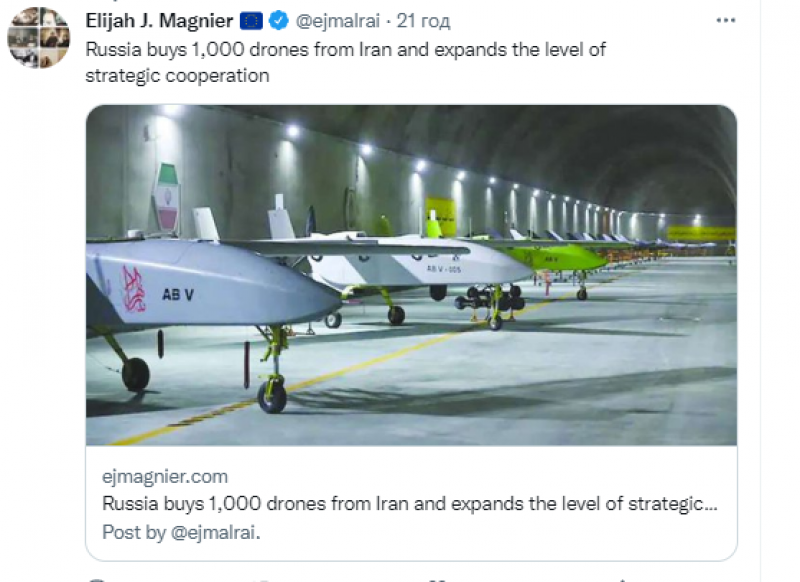This screenshot has height=582, width=800.
Task: Click Elijah J. Magnier's profile avatar
Action: click(x=38, y=36)
